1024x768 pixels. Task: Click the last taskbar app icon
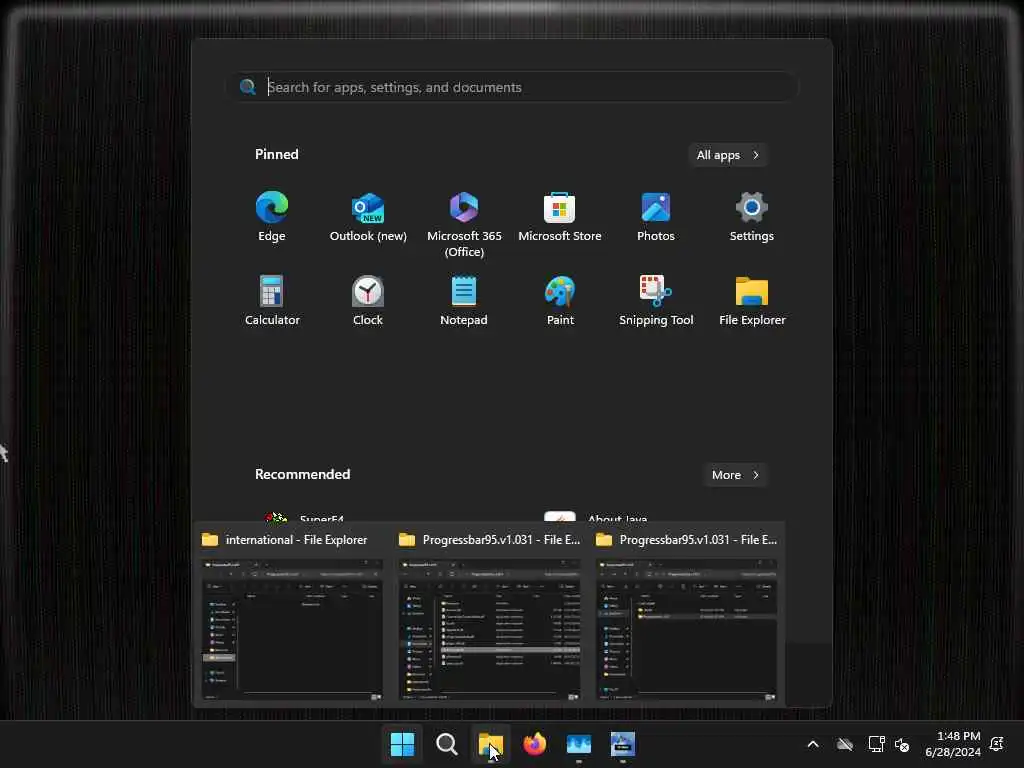click(623, 744)
